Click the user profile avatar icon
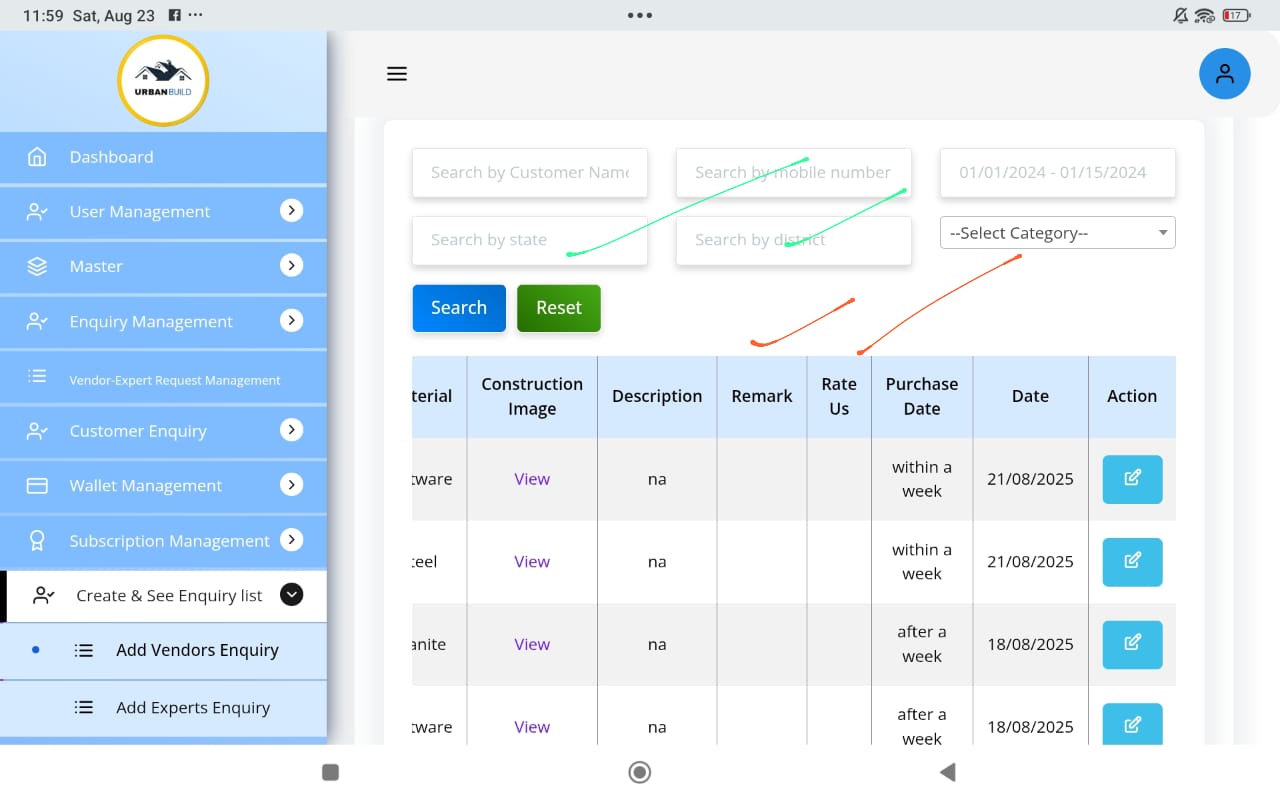Screen dimensions: 1280x800 [1224, 74]
